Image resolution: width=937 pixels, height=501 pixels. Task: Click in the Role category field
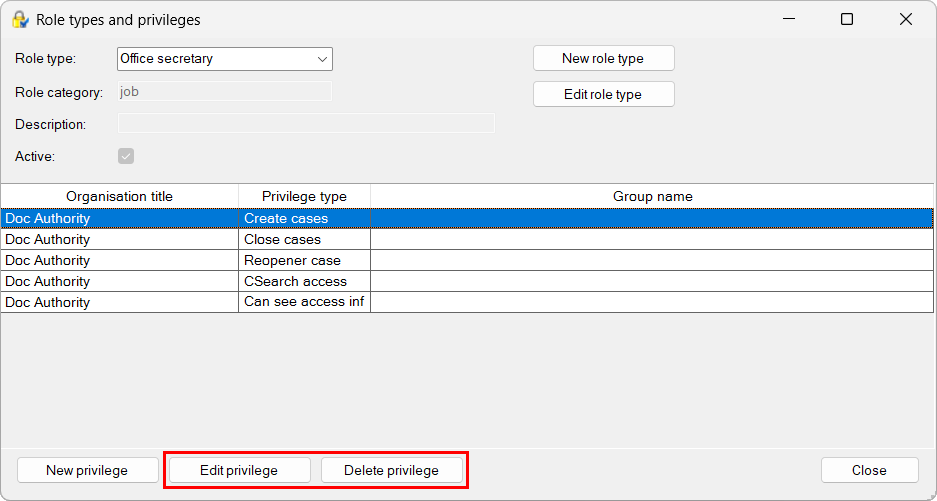click(x=225, y=91)
